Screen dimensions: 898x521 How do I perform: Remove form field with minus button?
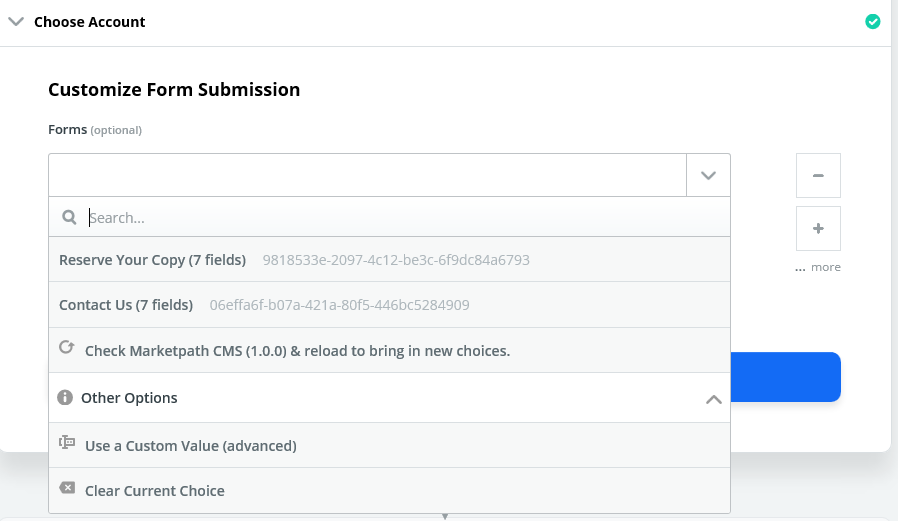coord(818,175)
